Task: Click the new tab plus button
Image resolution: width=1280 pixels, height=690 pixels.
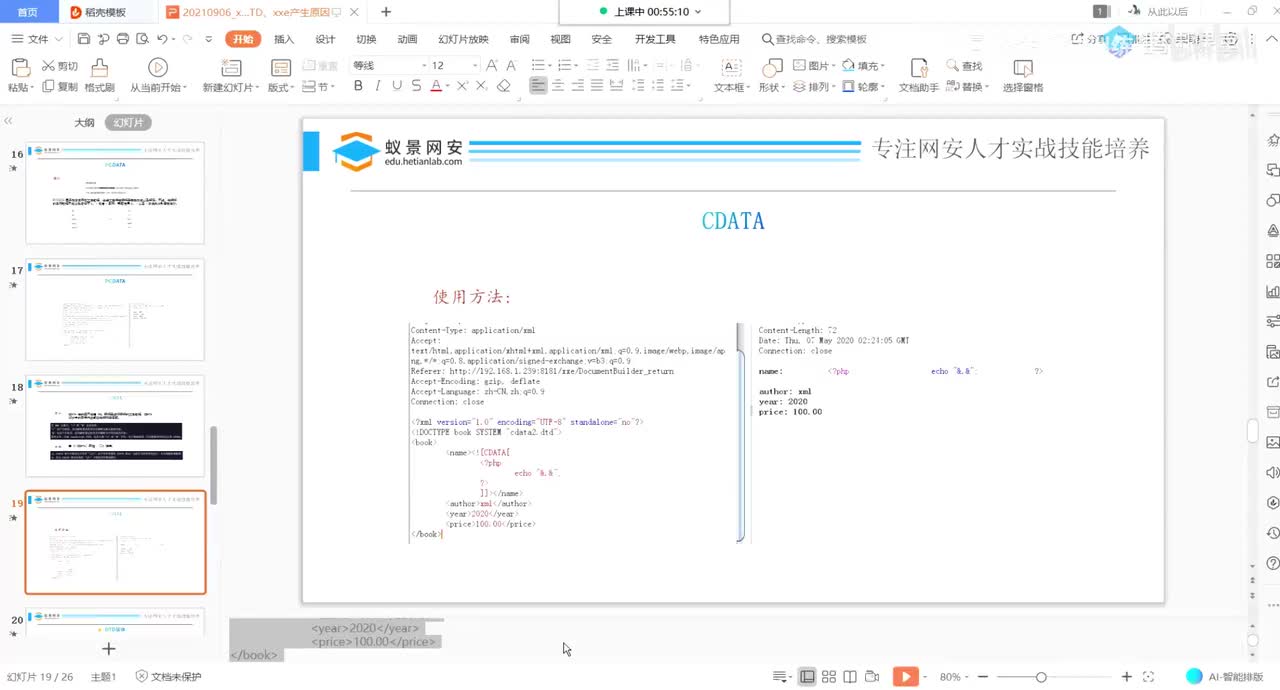Action: click(x=387, y=12)
